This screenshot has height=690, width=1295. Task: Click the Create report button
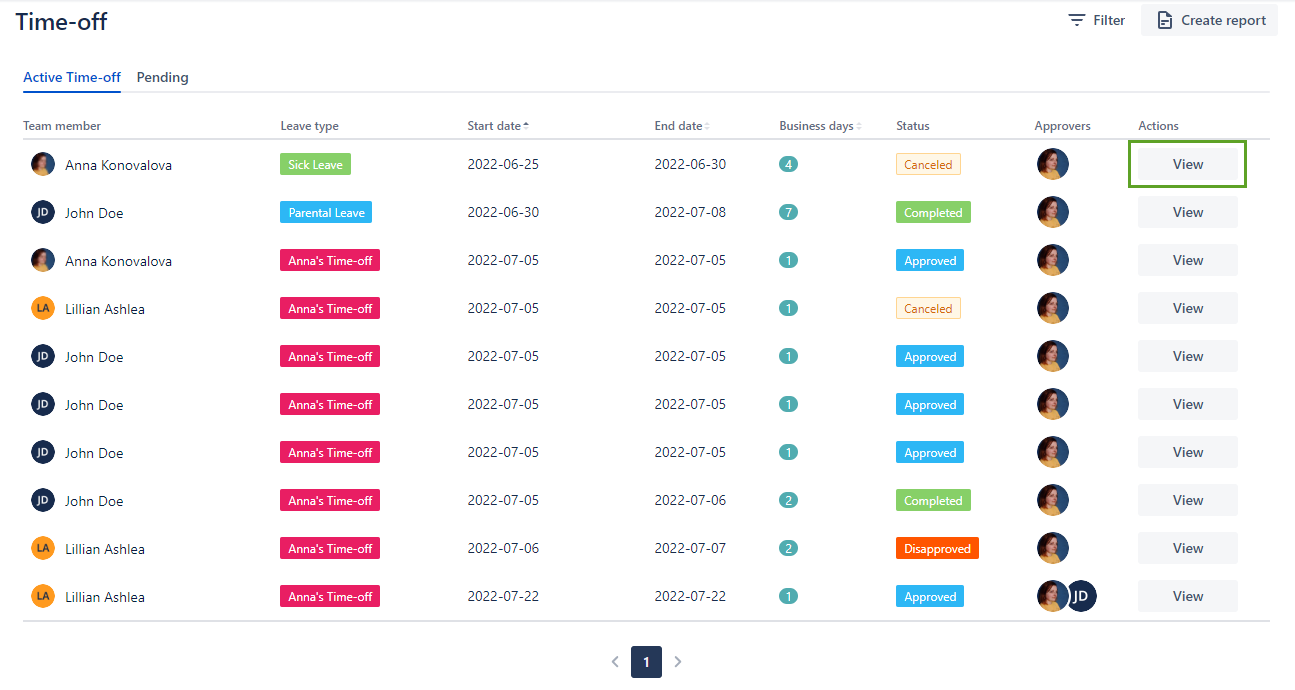1210,20
